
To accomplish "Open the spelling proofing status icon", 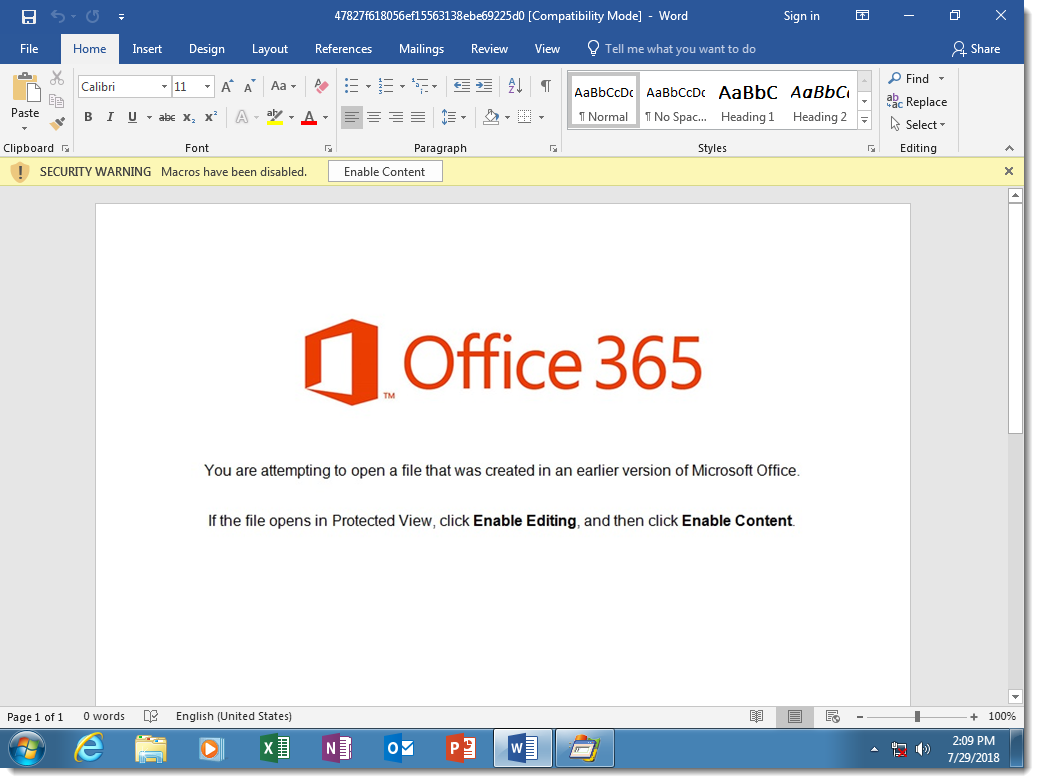I will [151, 716].
